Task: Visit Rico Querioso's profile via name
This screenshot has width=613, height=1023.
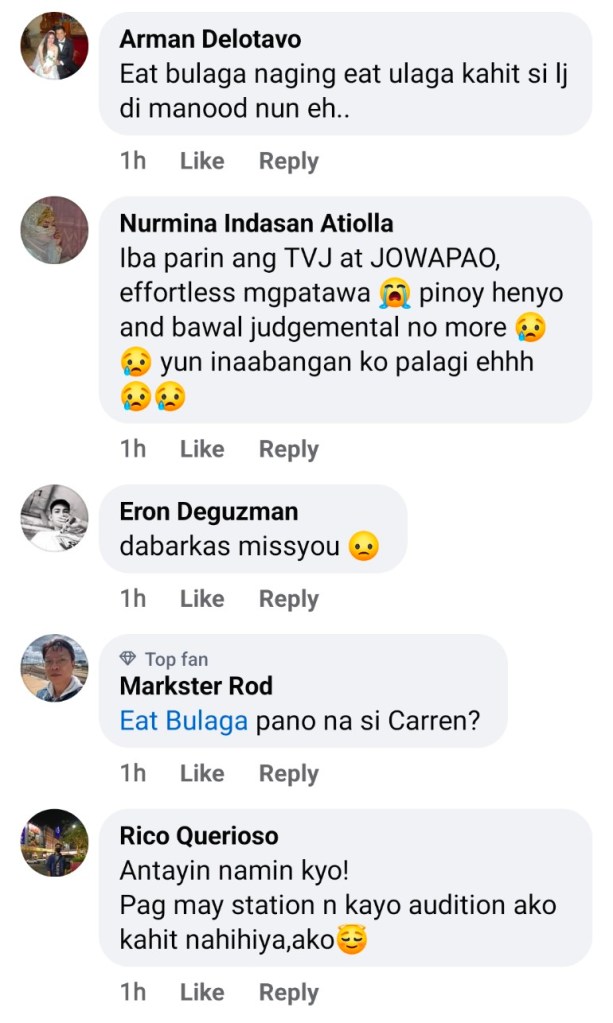Action: coord(199,836)
